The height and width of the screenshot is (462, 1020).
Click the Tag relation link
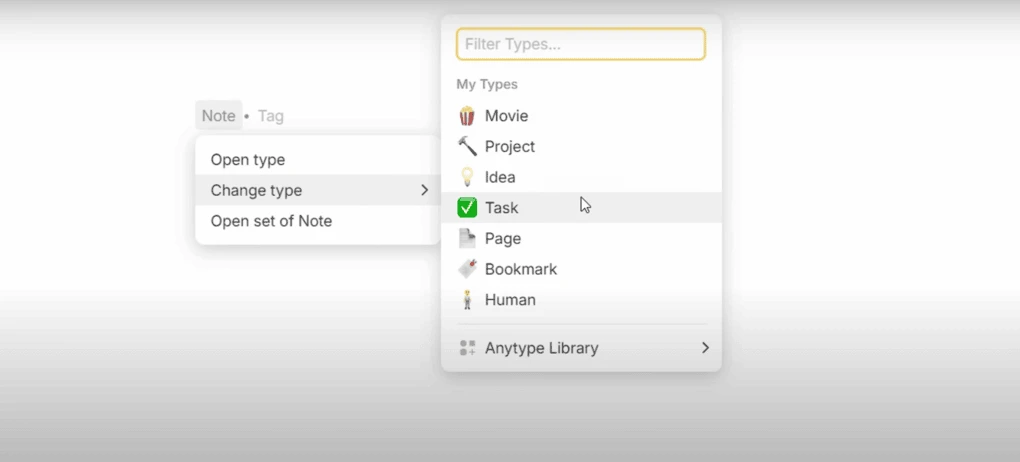pos(271,116)
